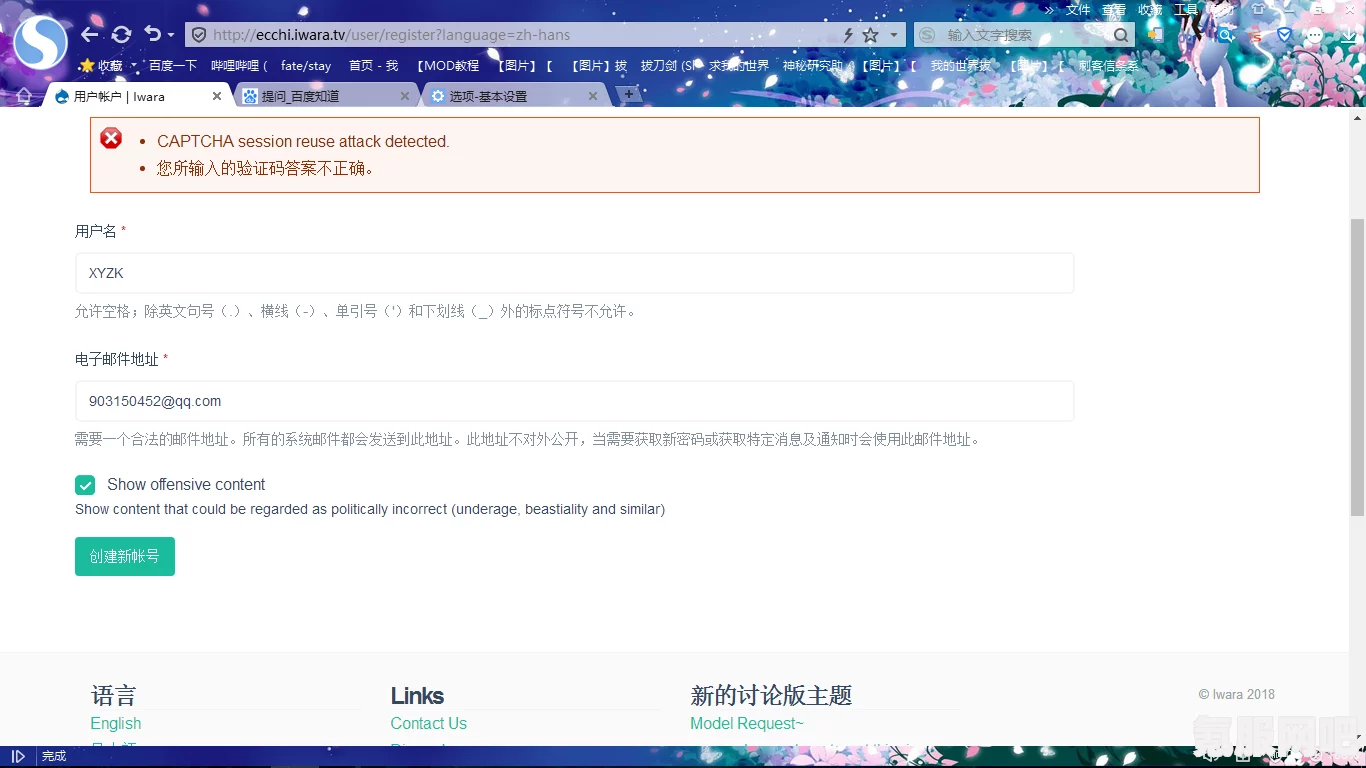Close the 用户帐户 | Iwara tab
Image resolution: width=1366 pixels, height=768 pixels.
click(217, 97)
